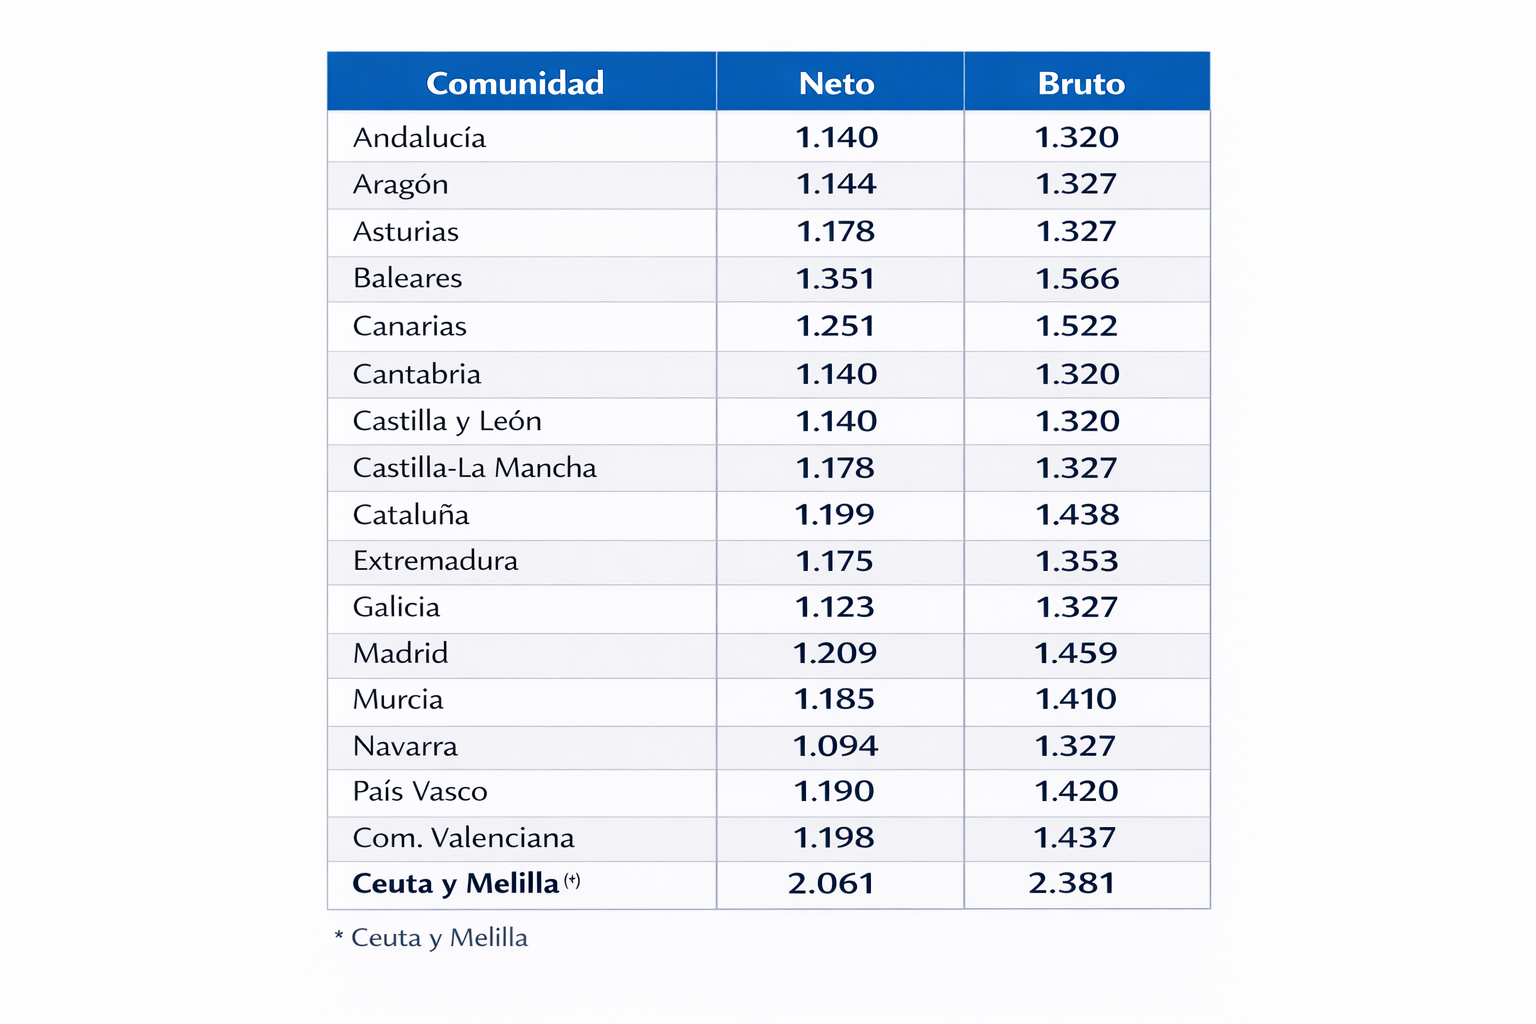Click the Ceuta y Melilla footnote text

tap(431, 938)
